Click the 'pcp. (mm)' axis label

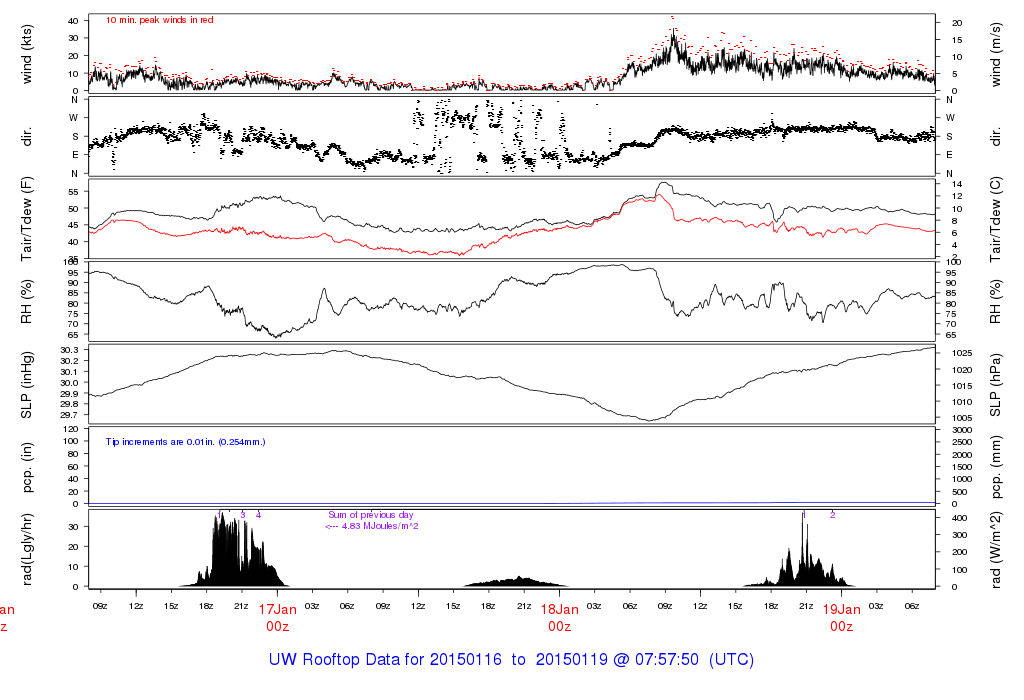pos(995,467)
